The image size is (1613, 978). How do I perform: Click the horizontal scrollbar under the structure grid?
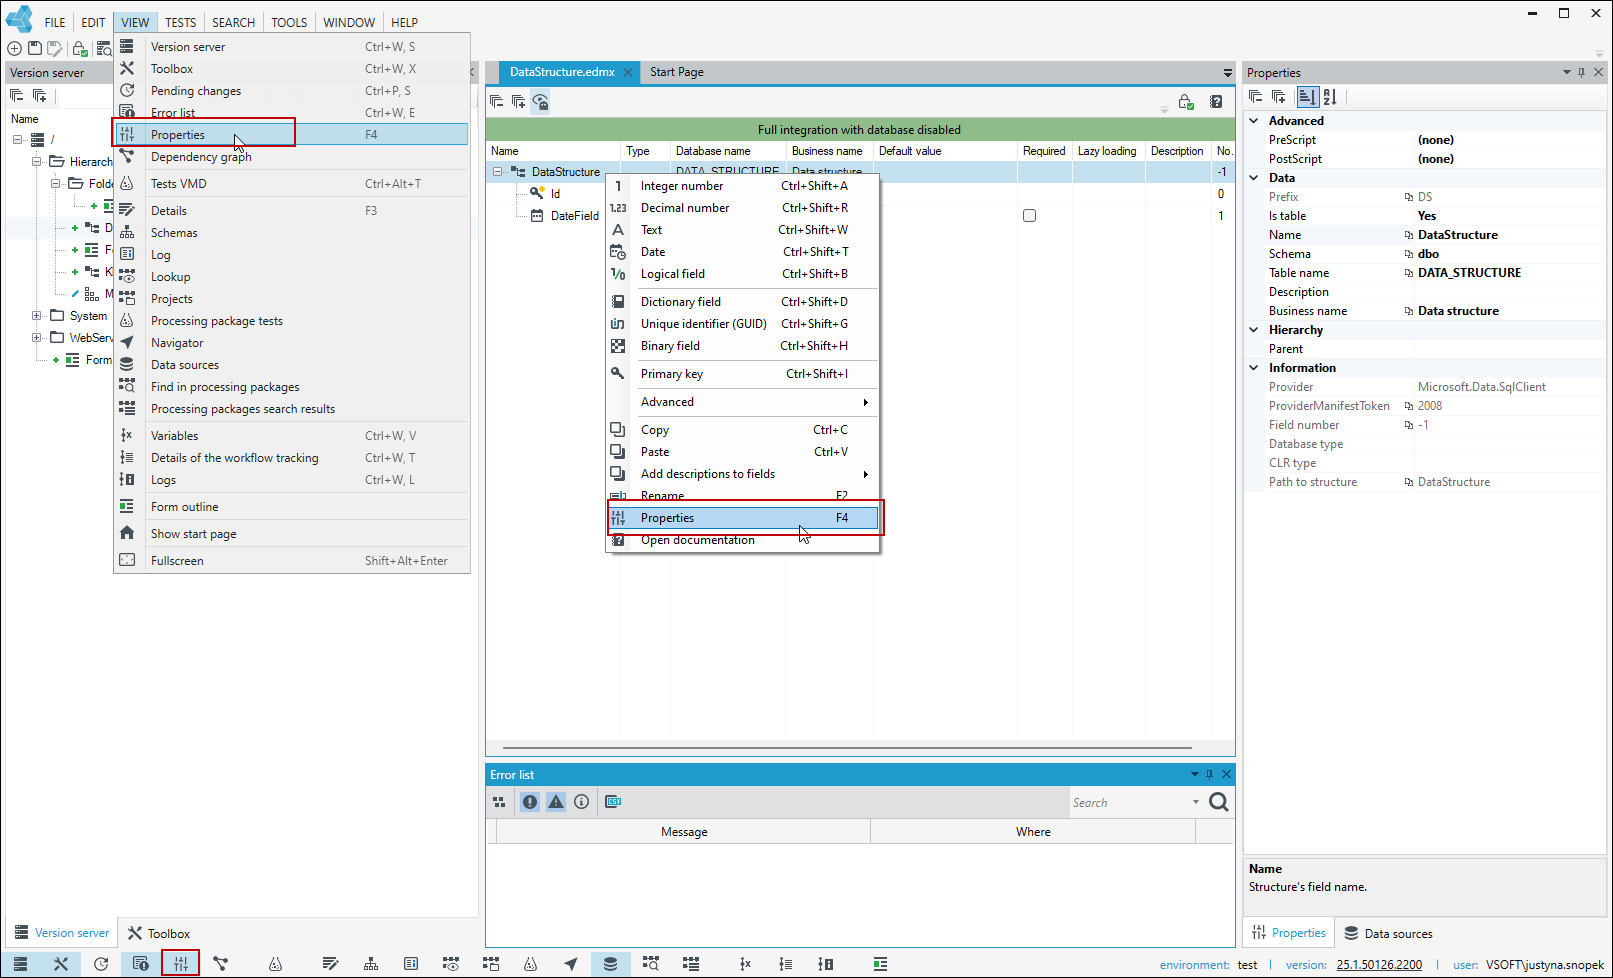[x=847, y=747]
